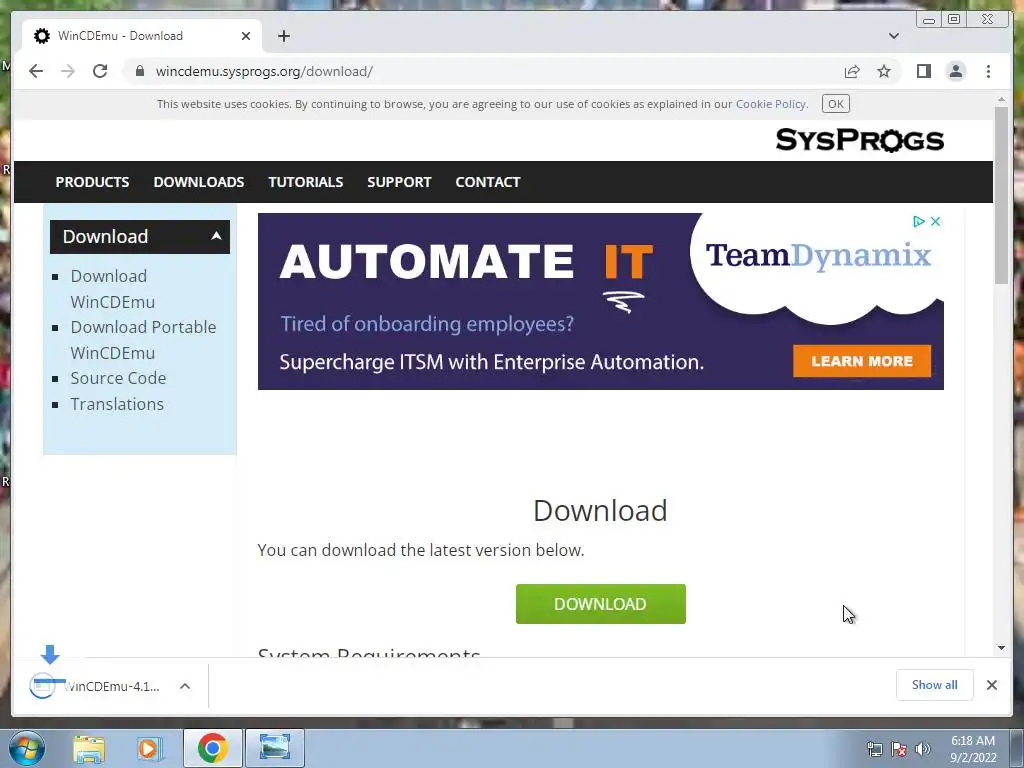Click the Chrome taskbar icon
The height and width of the screenshot is (768, 1024).
[212, 748]
